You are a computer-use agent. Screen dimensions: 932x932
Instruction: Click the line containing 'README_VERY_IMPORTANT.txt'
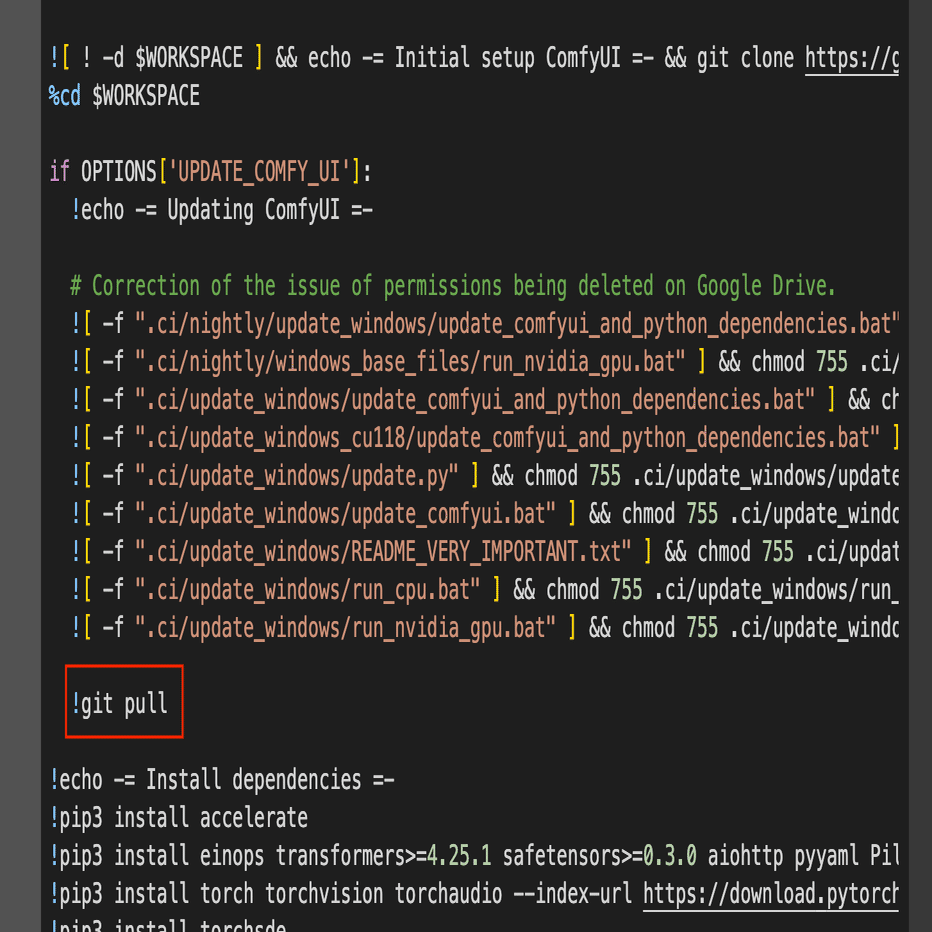(484, 552)
